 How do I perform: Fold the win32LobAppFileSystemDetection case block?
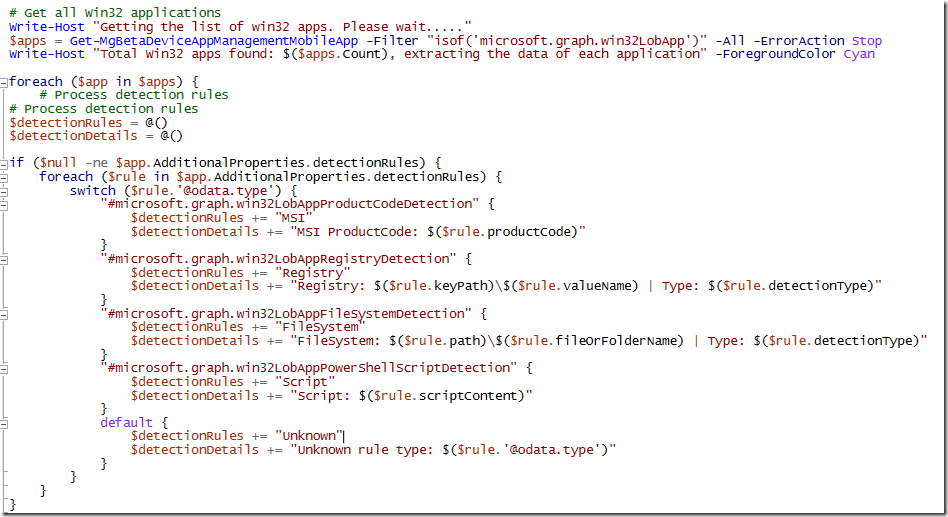click(x=4, y=313)
